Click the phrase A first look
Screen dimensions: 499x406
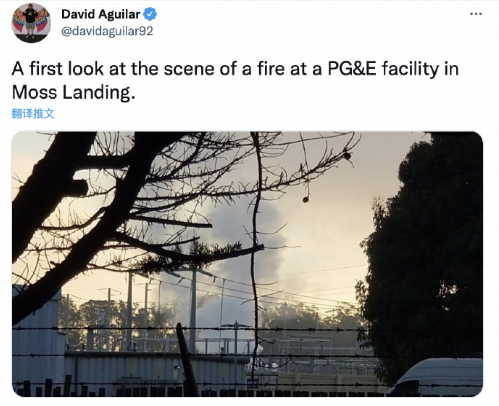[58, 69]
